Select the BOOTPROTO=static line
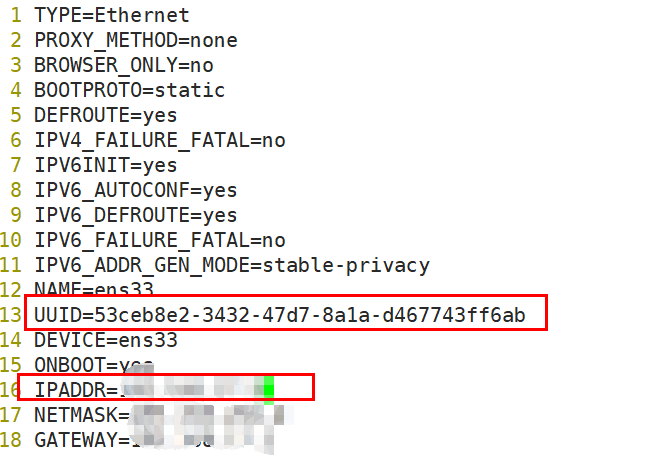 [130, 91]
